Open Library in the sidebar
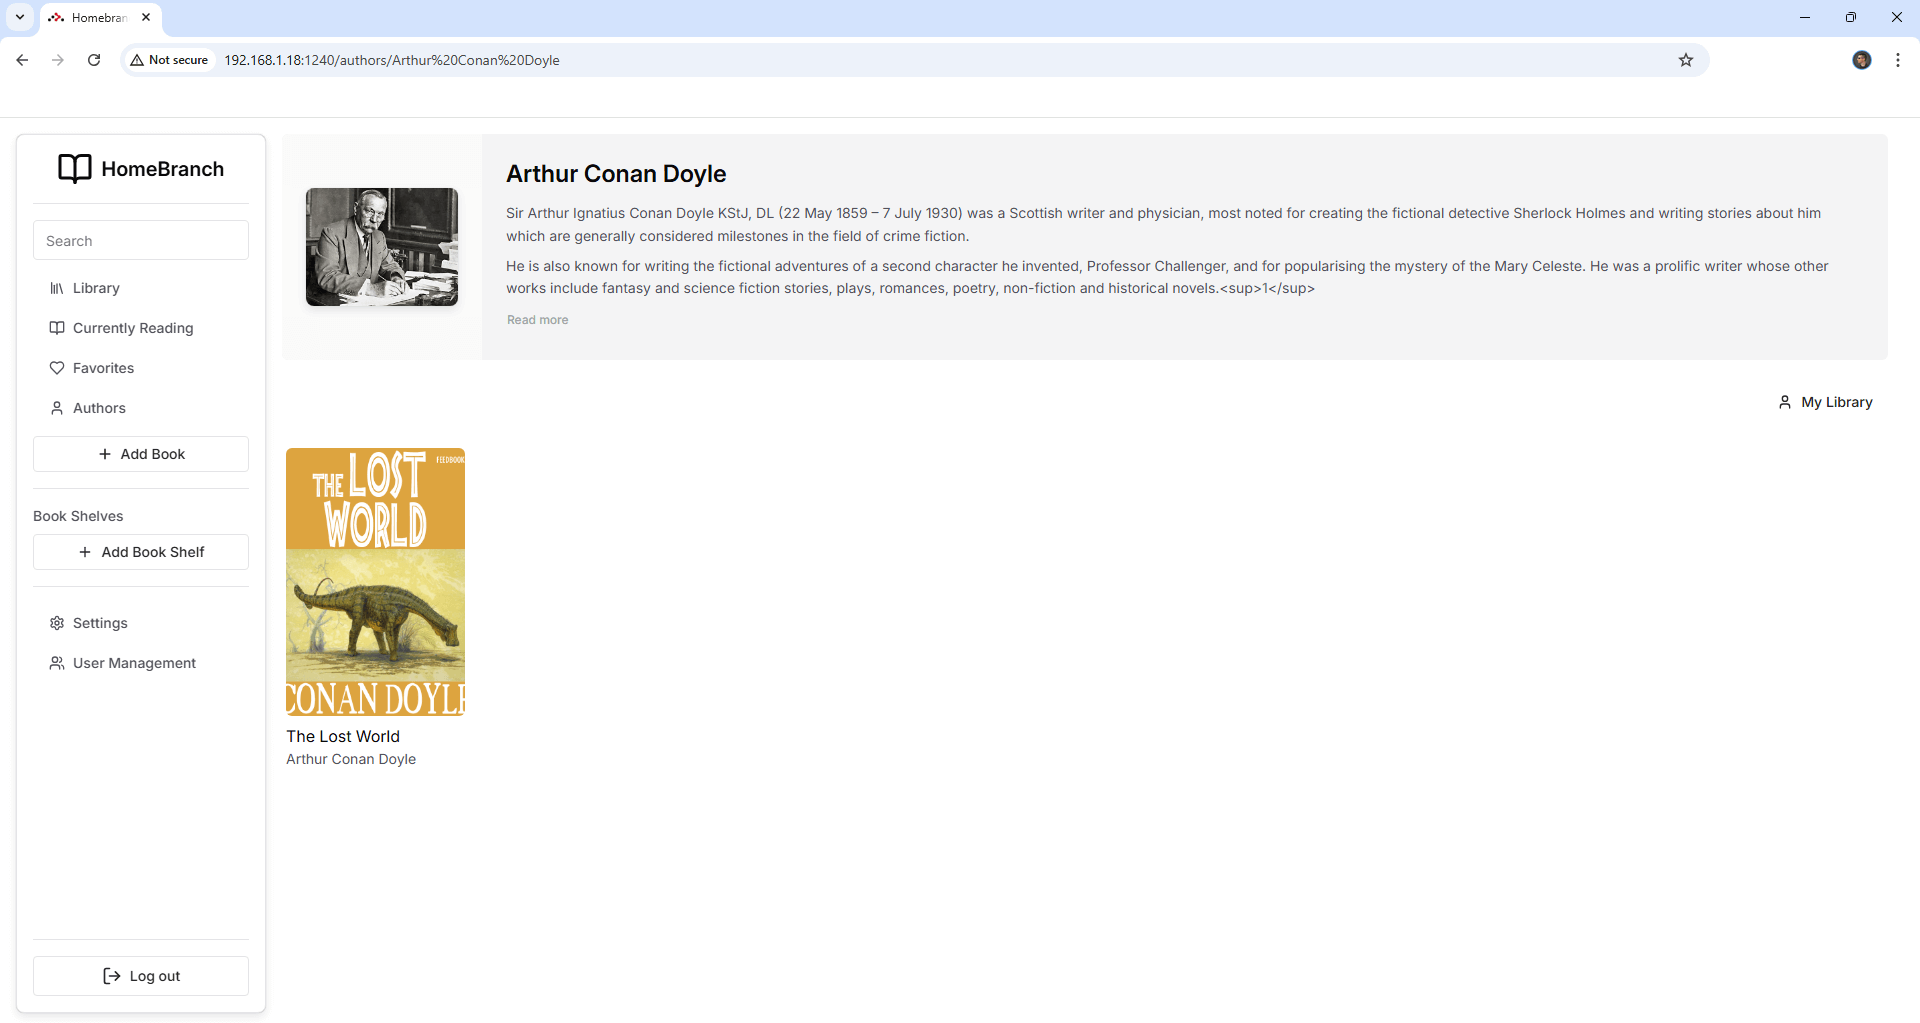 pyautogui.click(x=96, y=288)
